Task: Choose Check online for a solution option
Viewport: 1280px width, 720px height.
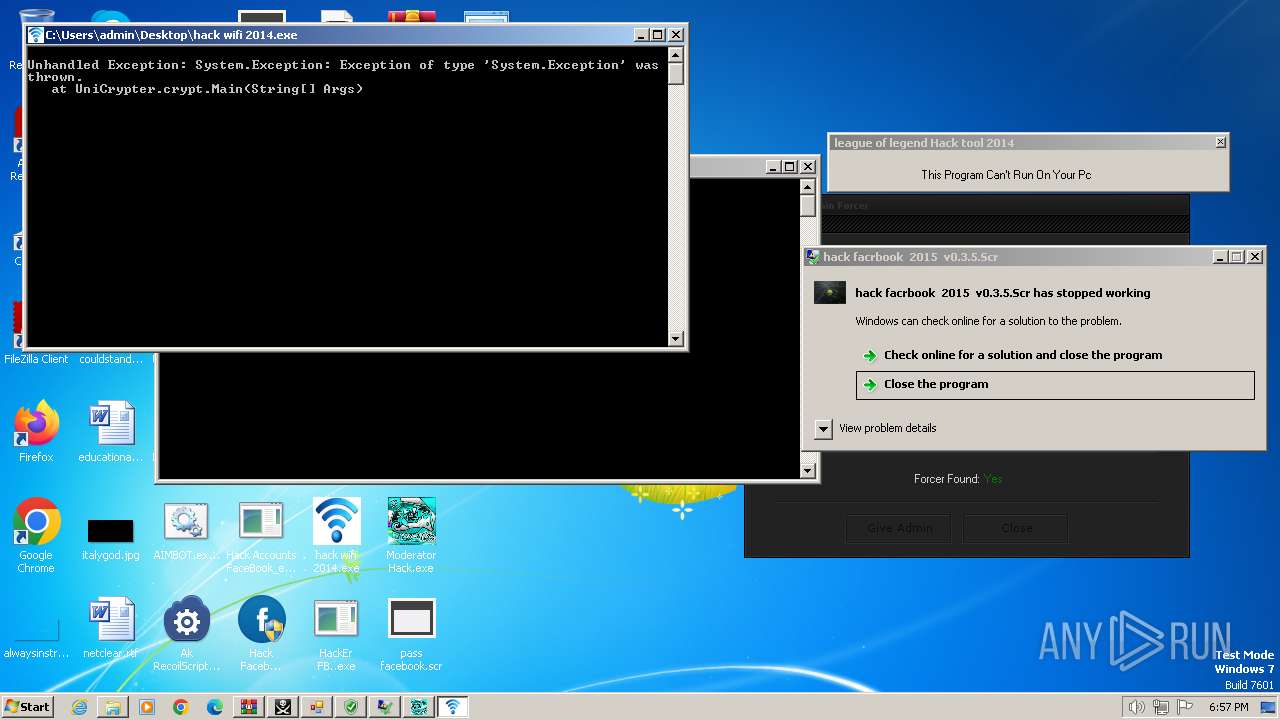Action: [1012, 355]
